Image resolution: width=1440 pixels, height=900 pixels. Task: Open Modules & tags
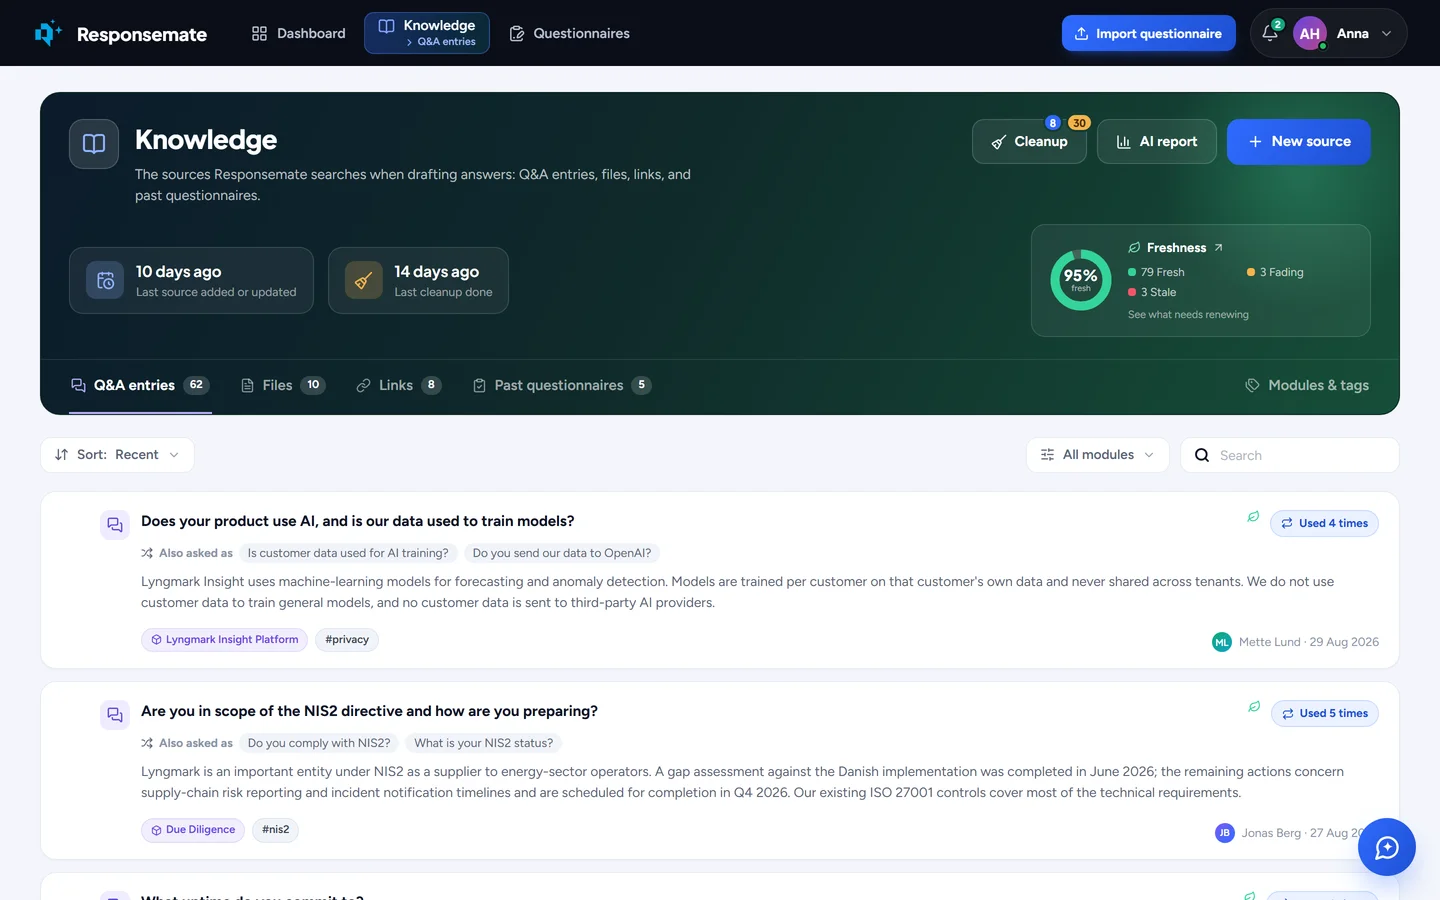(1307, 385)
